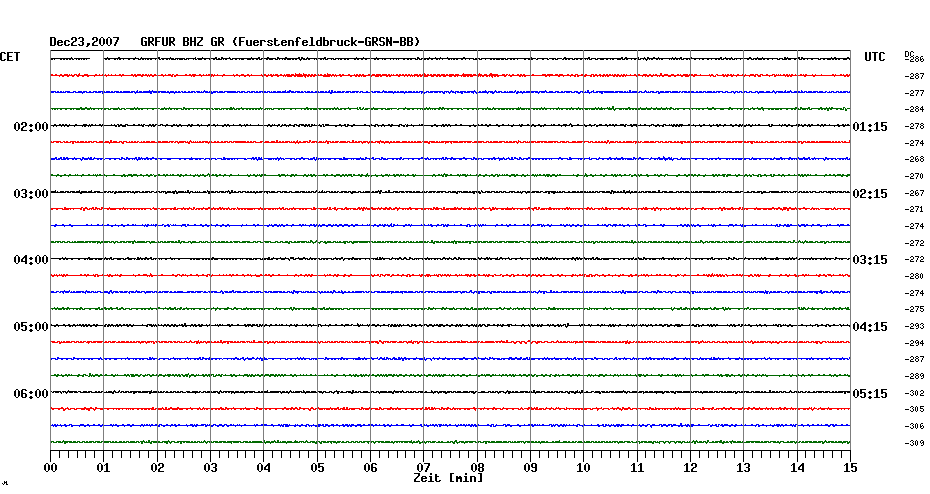Click minute tick label 10
This screenshot has height=494, width=930.
click(584, 468)
